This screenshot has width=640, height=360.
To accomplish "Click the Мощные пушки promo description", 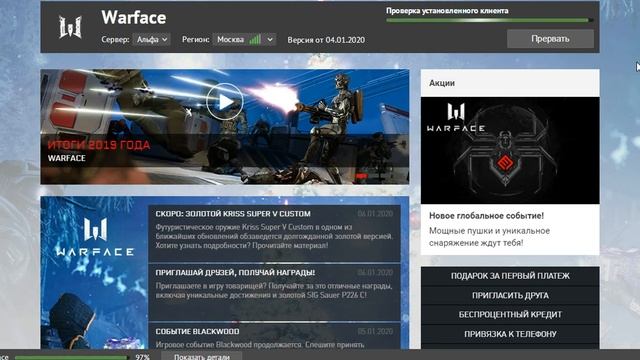I will point(489,237).
